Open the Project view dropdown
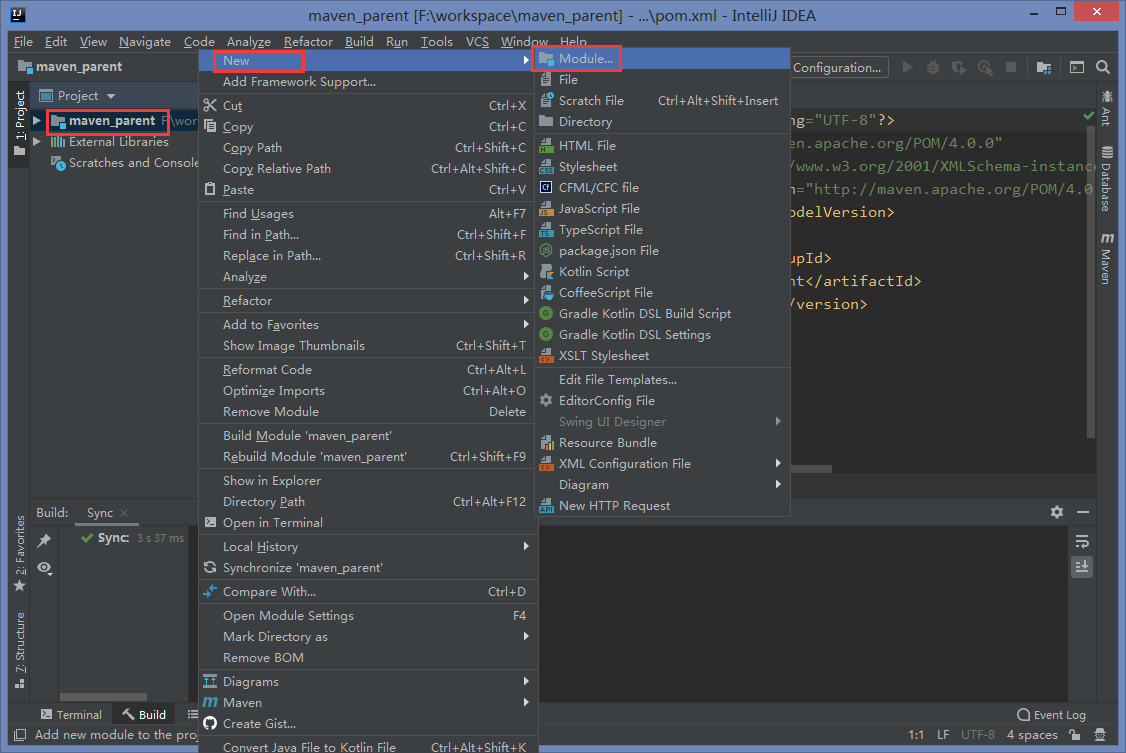Screen dimensions: 1126x753 click(x=111, y=95)
